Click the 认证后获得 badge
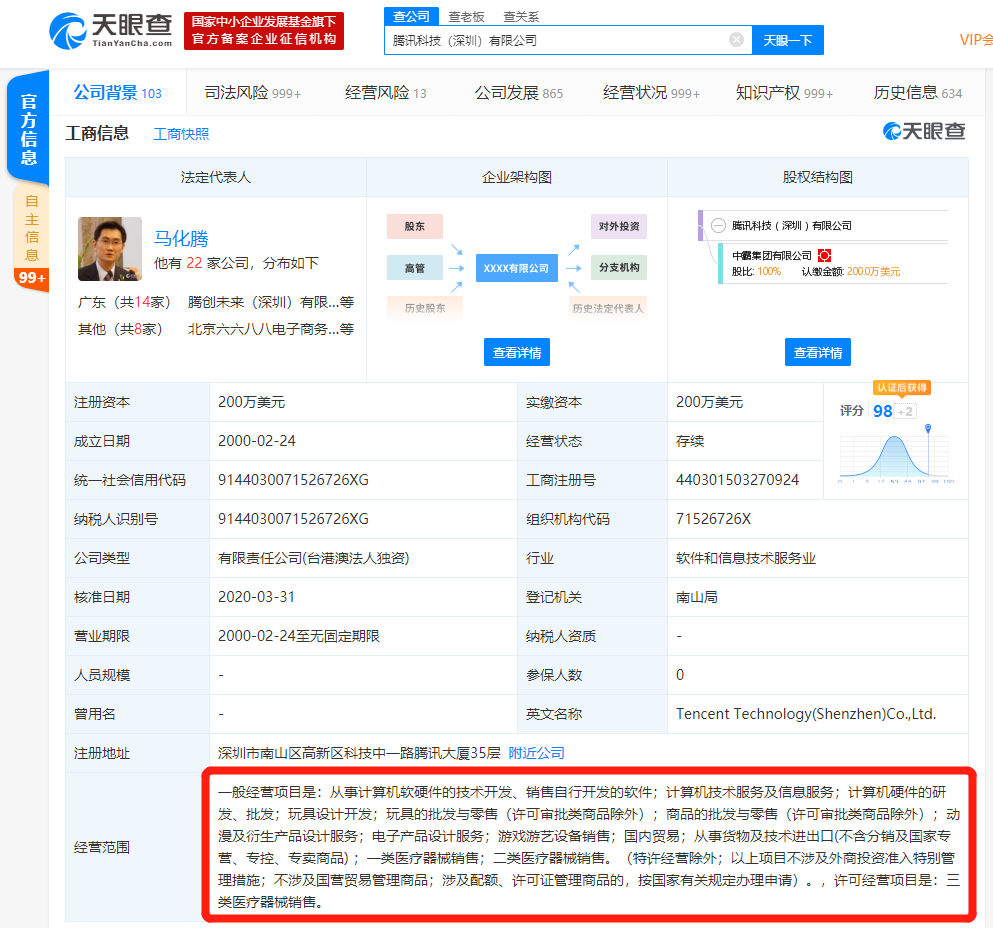 [x=902, y=387]
